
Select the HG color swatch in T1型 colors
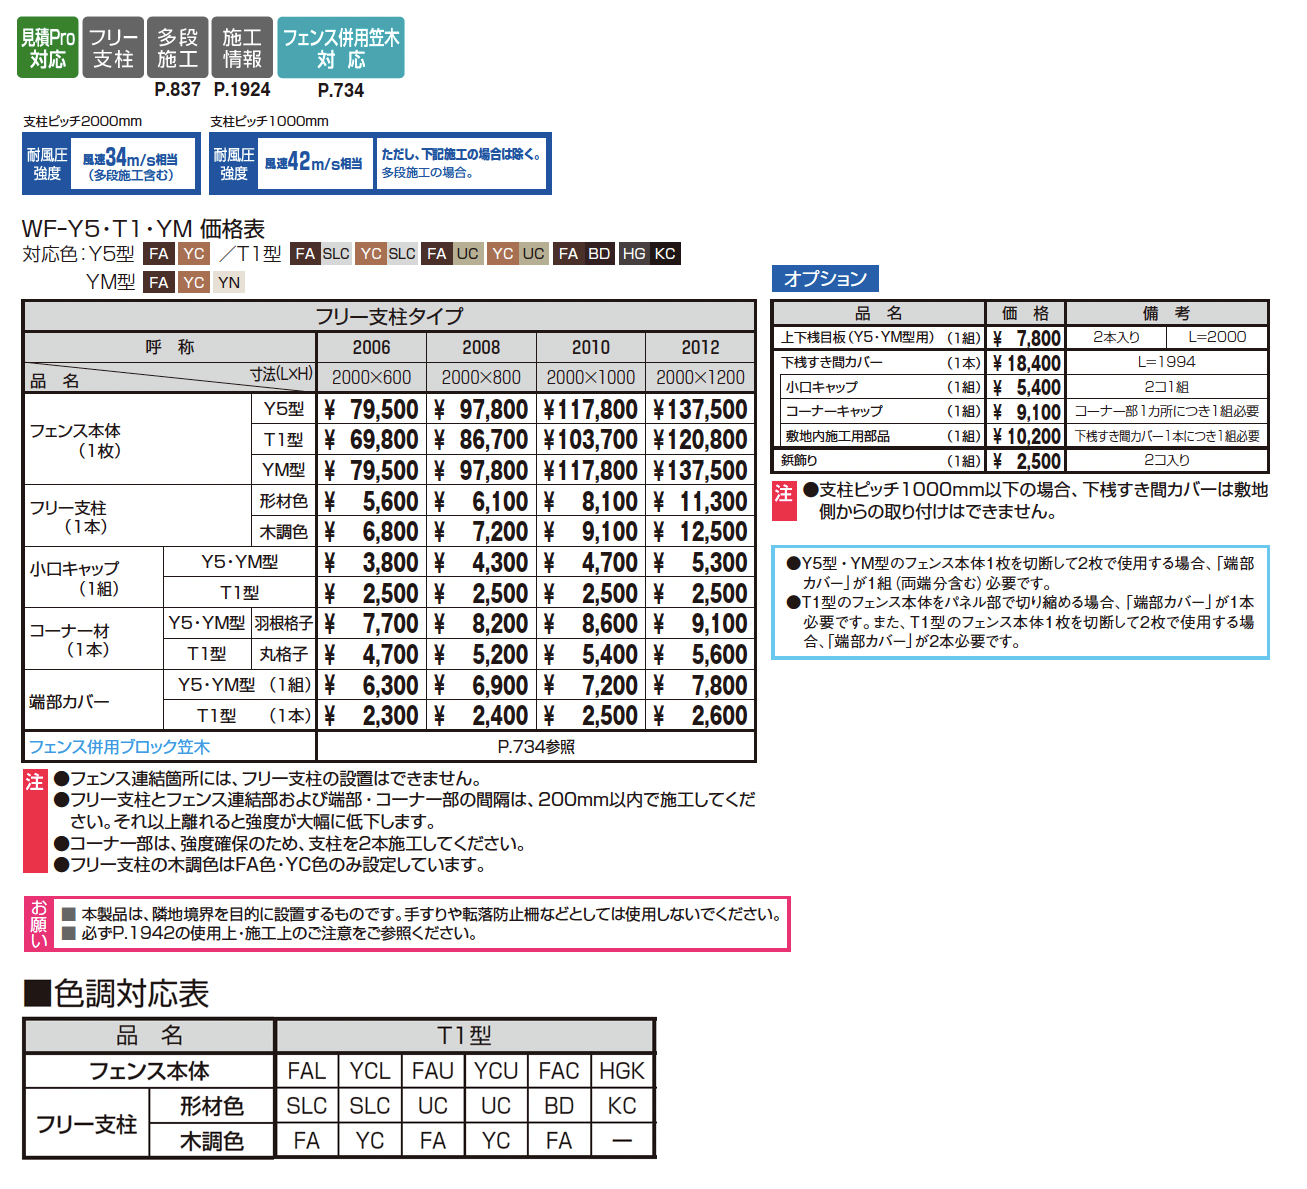pyautogui.click(x=634, y=254)
